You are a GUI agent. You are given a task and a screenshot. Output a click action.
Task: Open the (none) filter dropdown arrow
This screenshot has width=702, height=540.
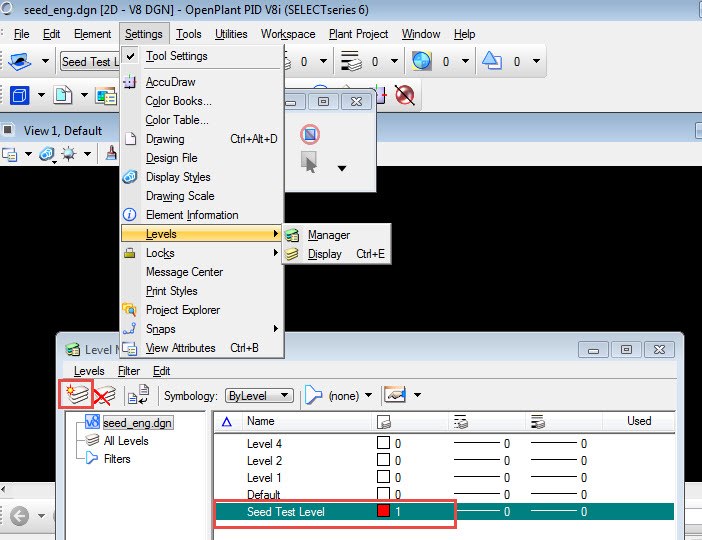(368, 395)
